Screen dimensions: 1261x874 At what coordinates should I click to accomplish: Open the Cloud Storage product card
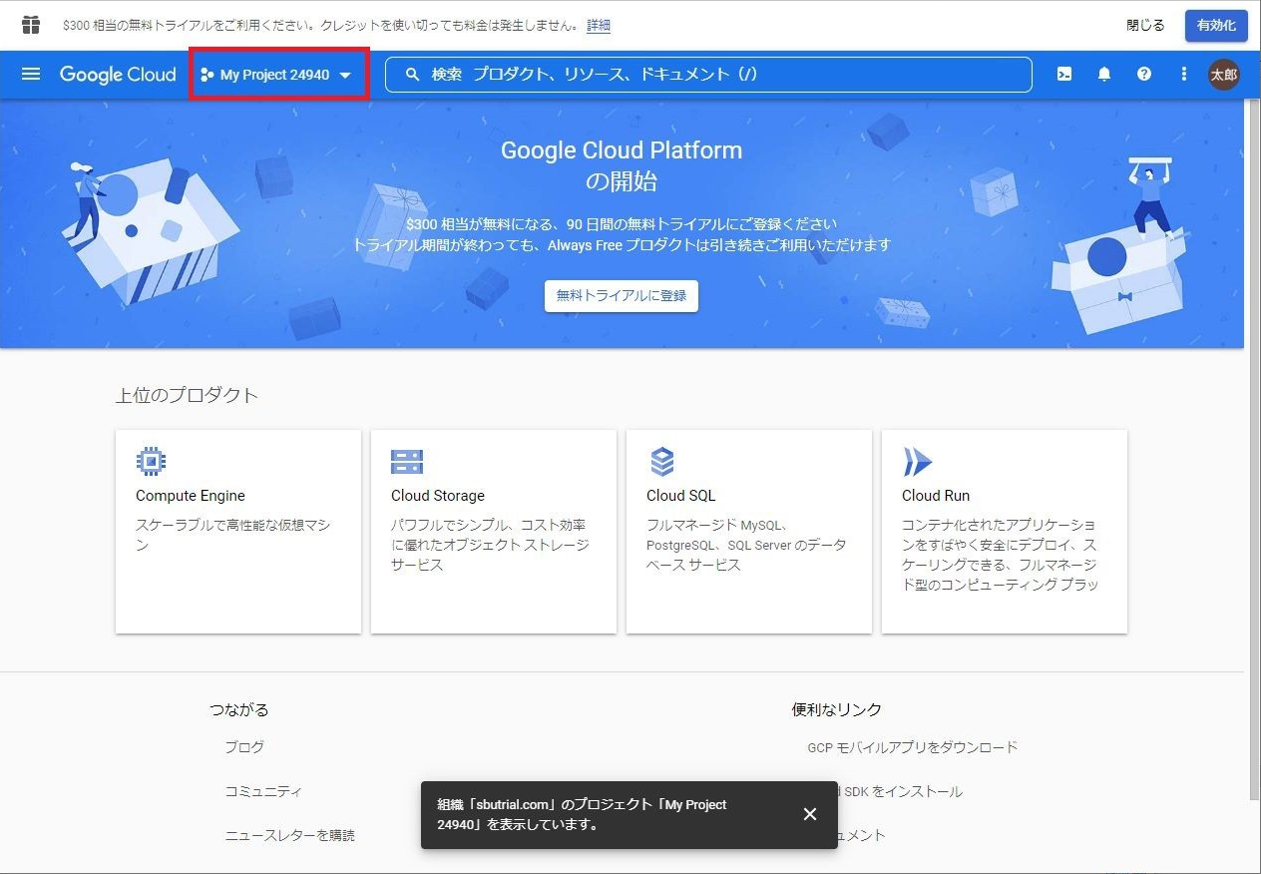[493, 531]
